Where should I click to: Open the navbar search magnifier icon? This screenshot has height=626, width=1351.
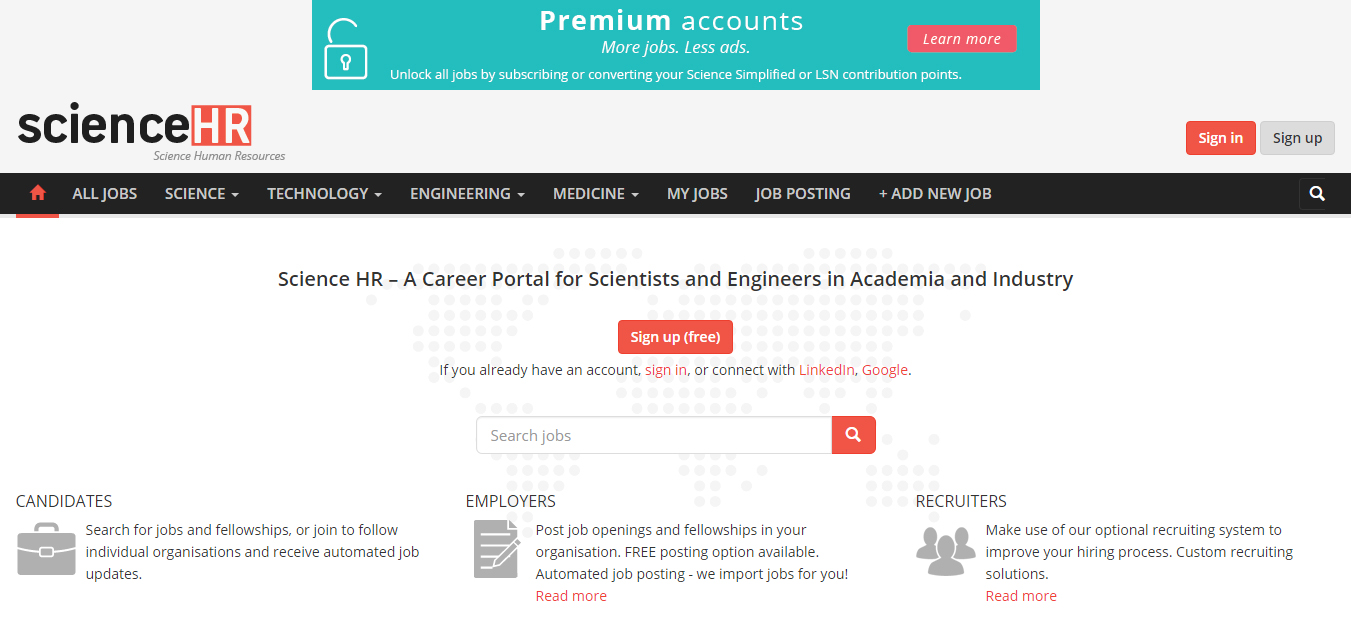coord(1316,194)
